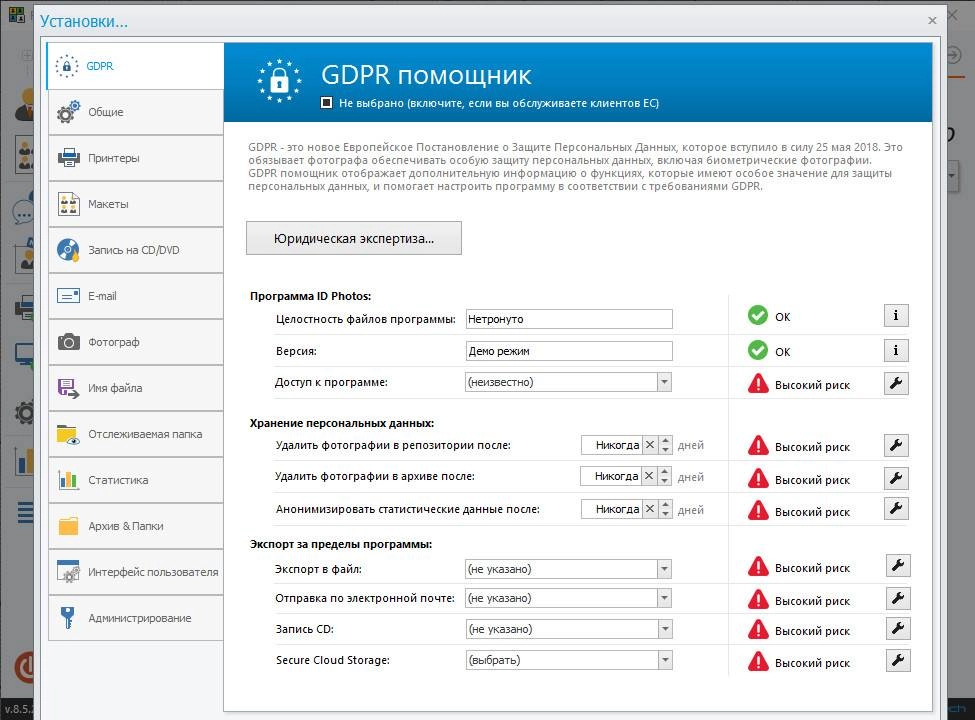This screenshot has height=720, width=975.
Task: Click wrench icon for Доступ к программе
Action: pyautogui.click(x=896, y=383)
